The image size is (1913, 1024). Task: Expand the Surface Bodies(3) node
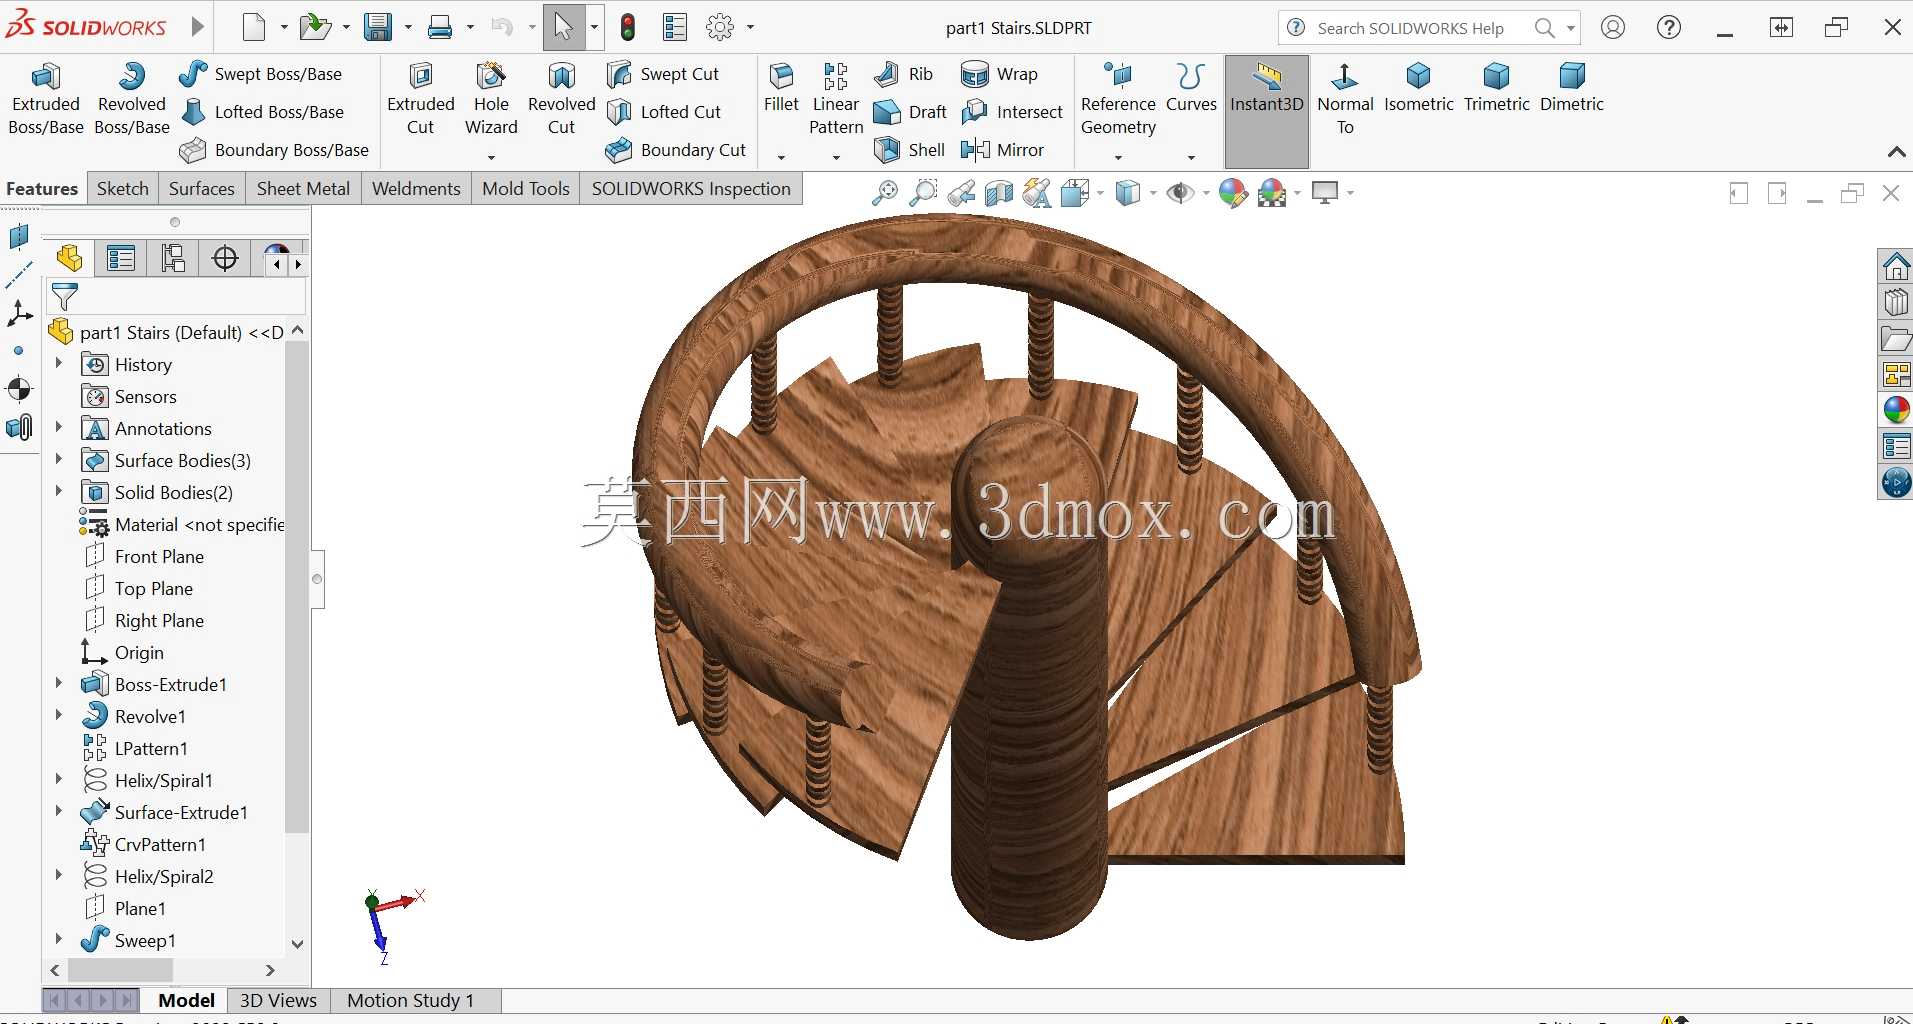tap(58, 460)
